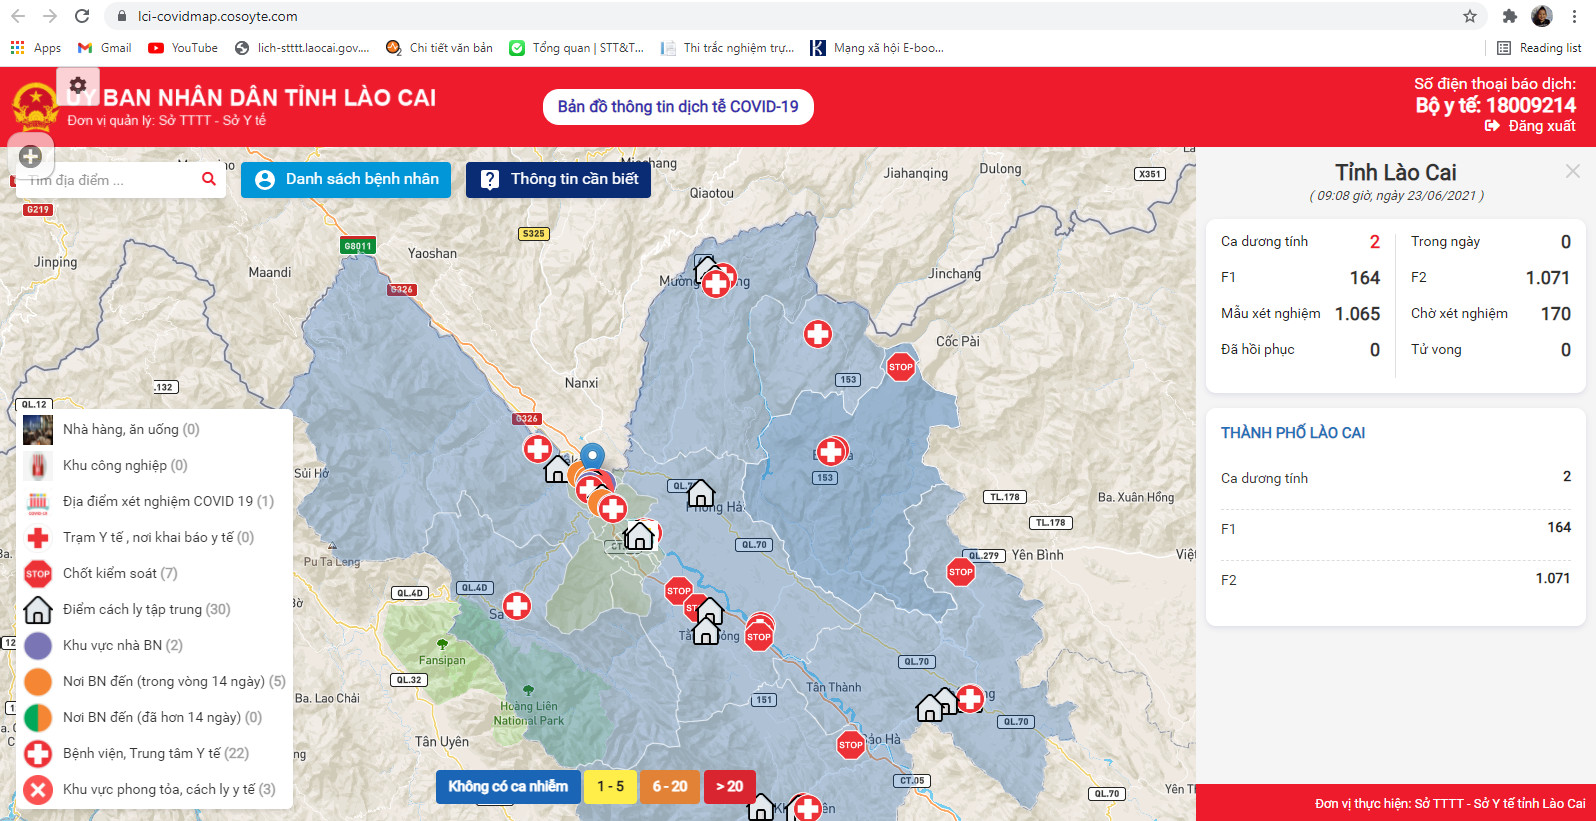Open the YouTube bookmark
Image resolution: width=1596 pixels, height=821 pixels.
183,48
